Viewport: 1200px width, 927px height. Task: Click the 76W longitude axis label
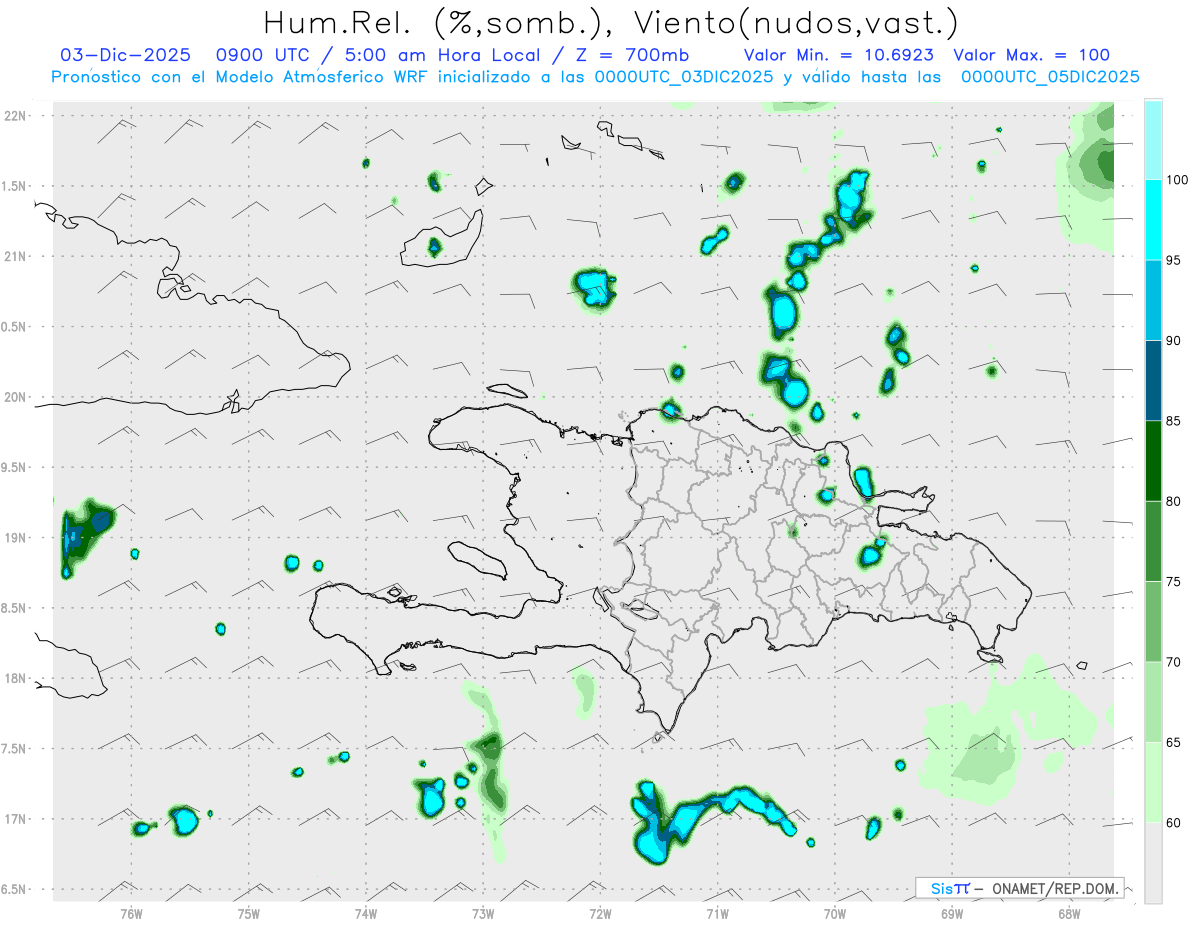point(131,913)
